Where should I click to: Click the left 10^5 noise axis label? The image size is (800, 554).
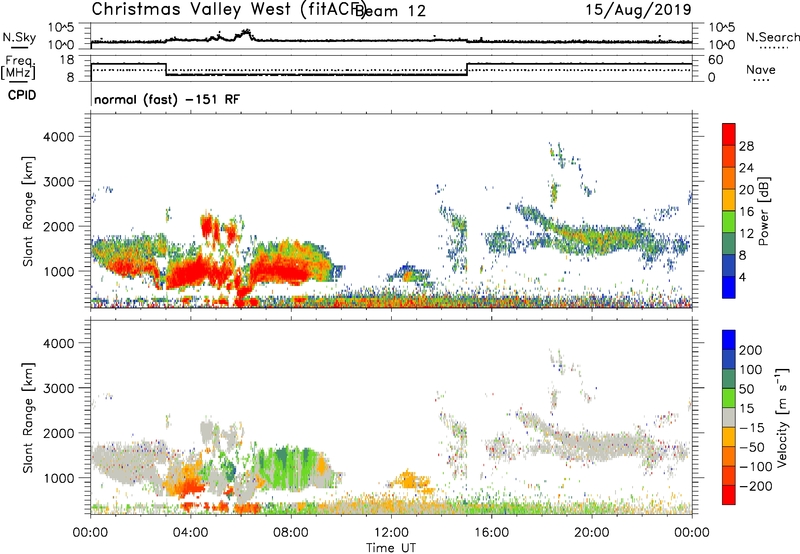pyautogui.click(x=61, y=27)
